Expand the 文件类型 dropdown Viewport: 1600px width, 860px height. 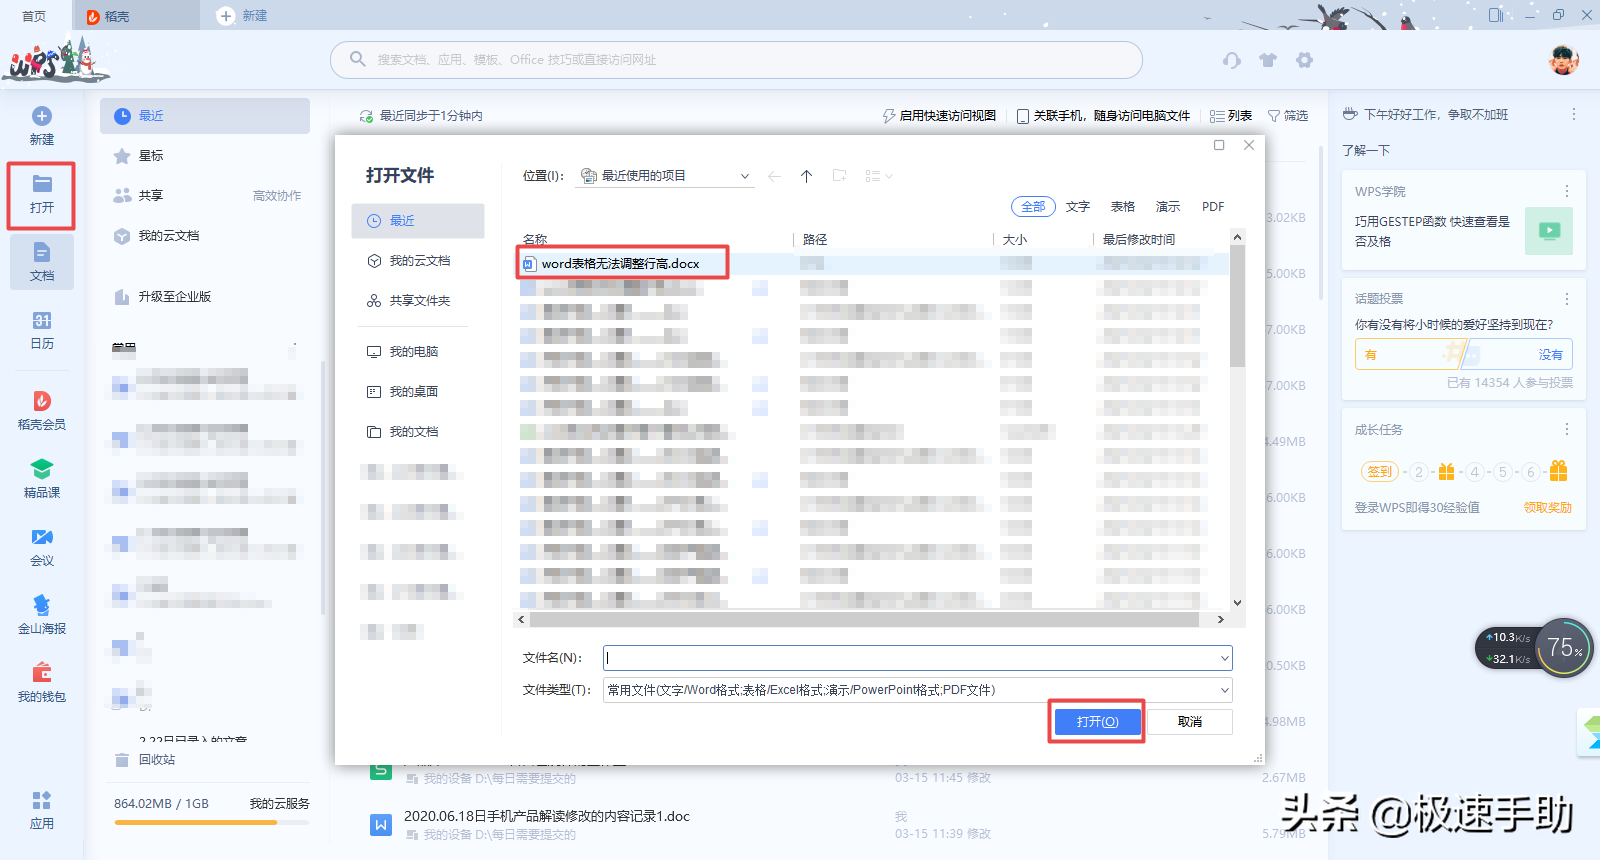(x=1224, y=690)
